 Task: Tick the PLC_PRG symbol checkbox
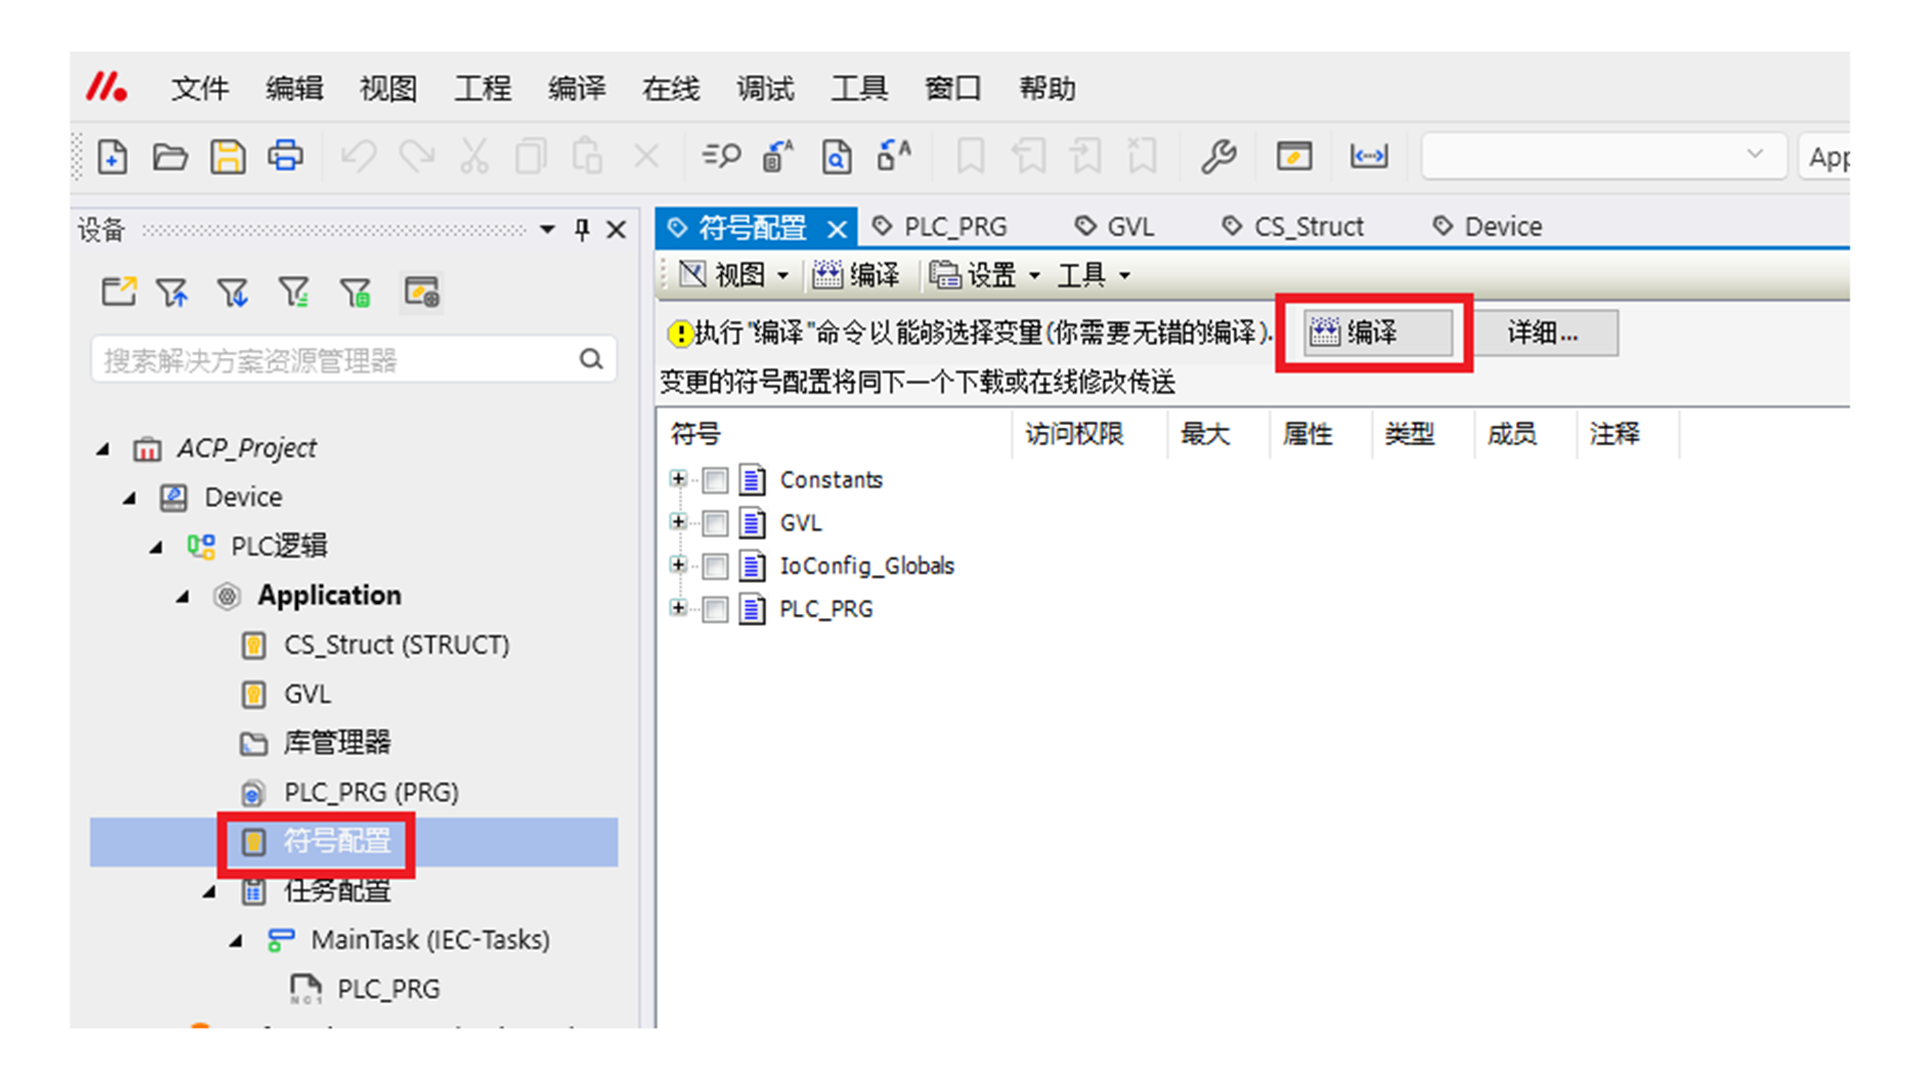(715, 610)
